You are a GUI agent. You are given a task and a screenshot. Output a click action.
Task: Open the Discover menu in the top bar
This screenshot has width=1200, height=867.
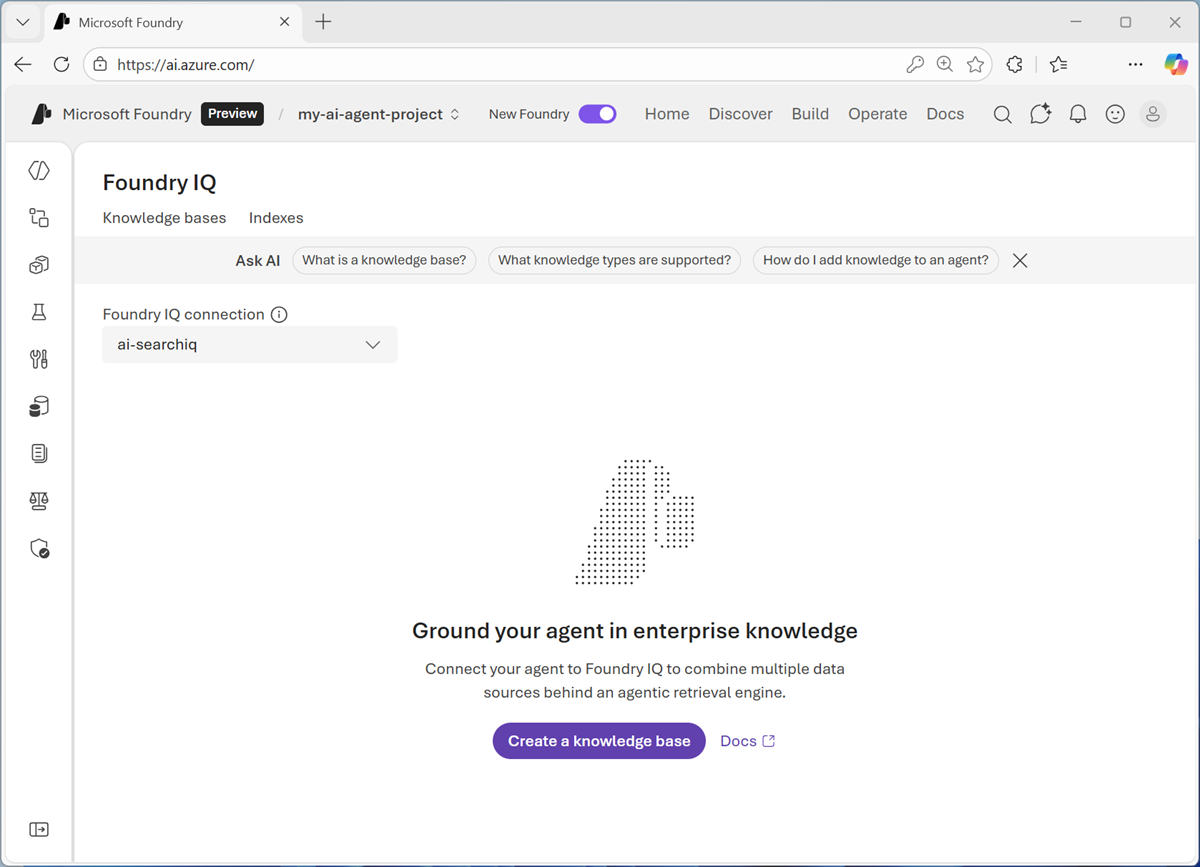pyautogui.click(x=740, y=114)
